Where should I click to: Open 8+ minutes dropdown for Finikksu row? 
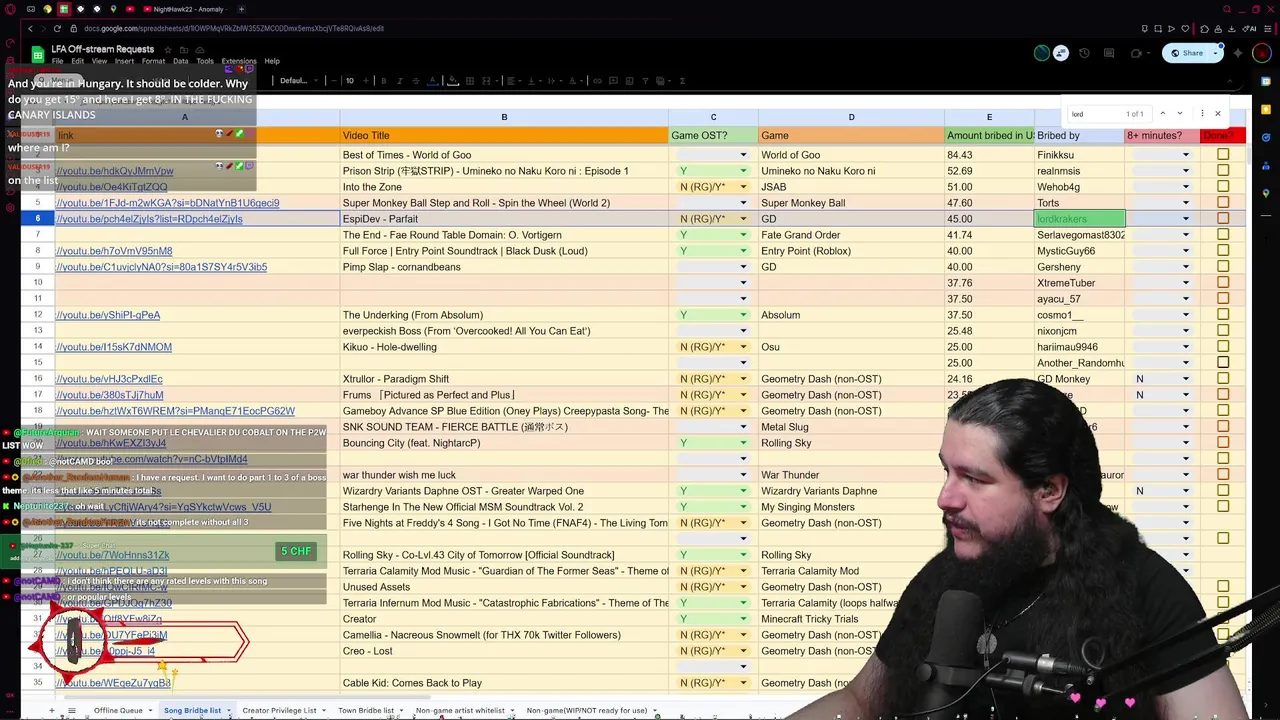point(1186,155)
